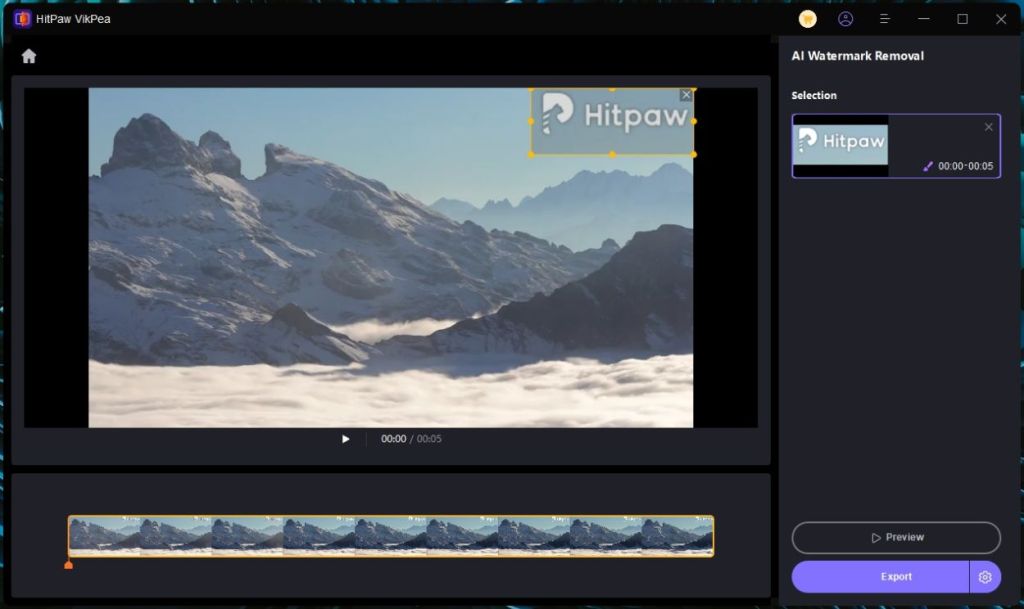Click the Preview button
The image size is (1024, 609).
[896, 537]
